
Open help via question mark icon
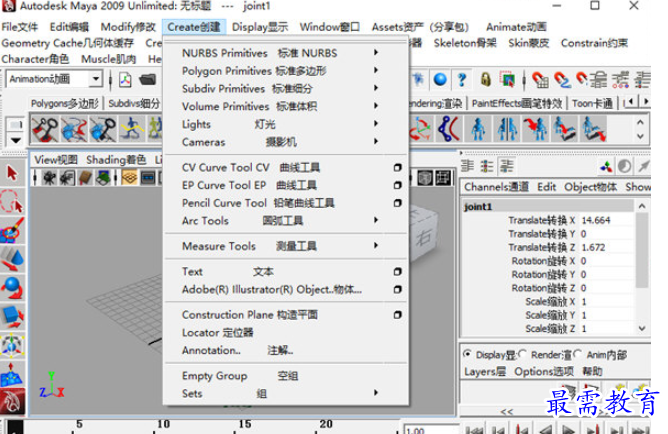(462, 79)
